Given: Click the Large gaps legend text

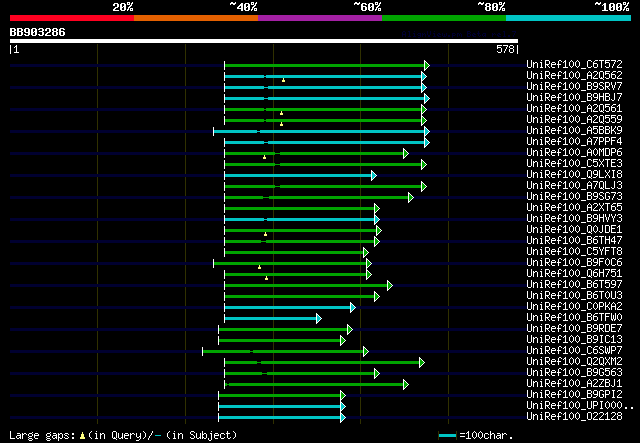Looking at the screenshot, I should click(123, 435).
